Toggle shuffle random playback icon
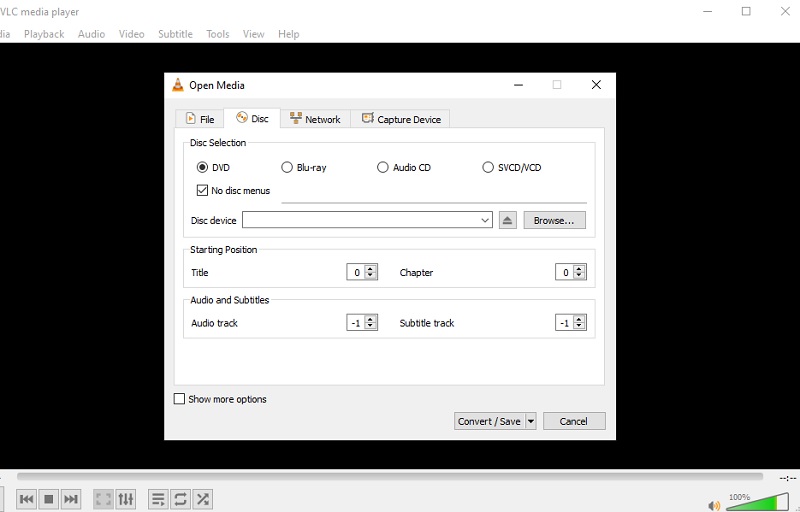Image resolution: width=800 pixels, height=512 pixels. 203,499
